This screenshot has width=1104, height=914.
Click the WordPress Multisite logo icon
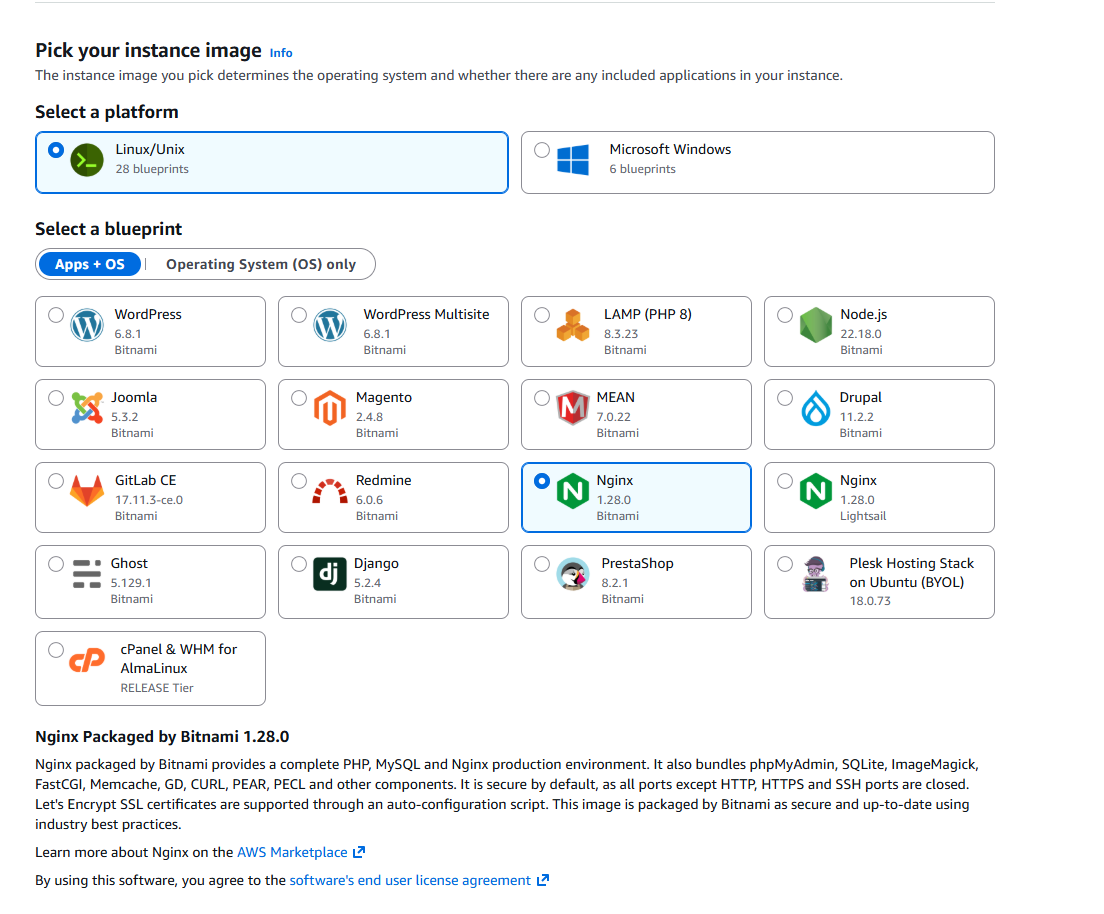[330, 325]
